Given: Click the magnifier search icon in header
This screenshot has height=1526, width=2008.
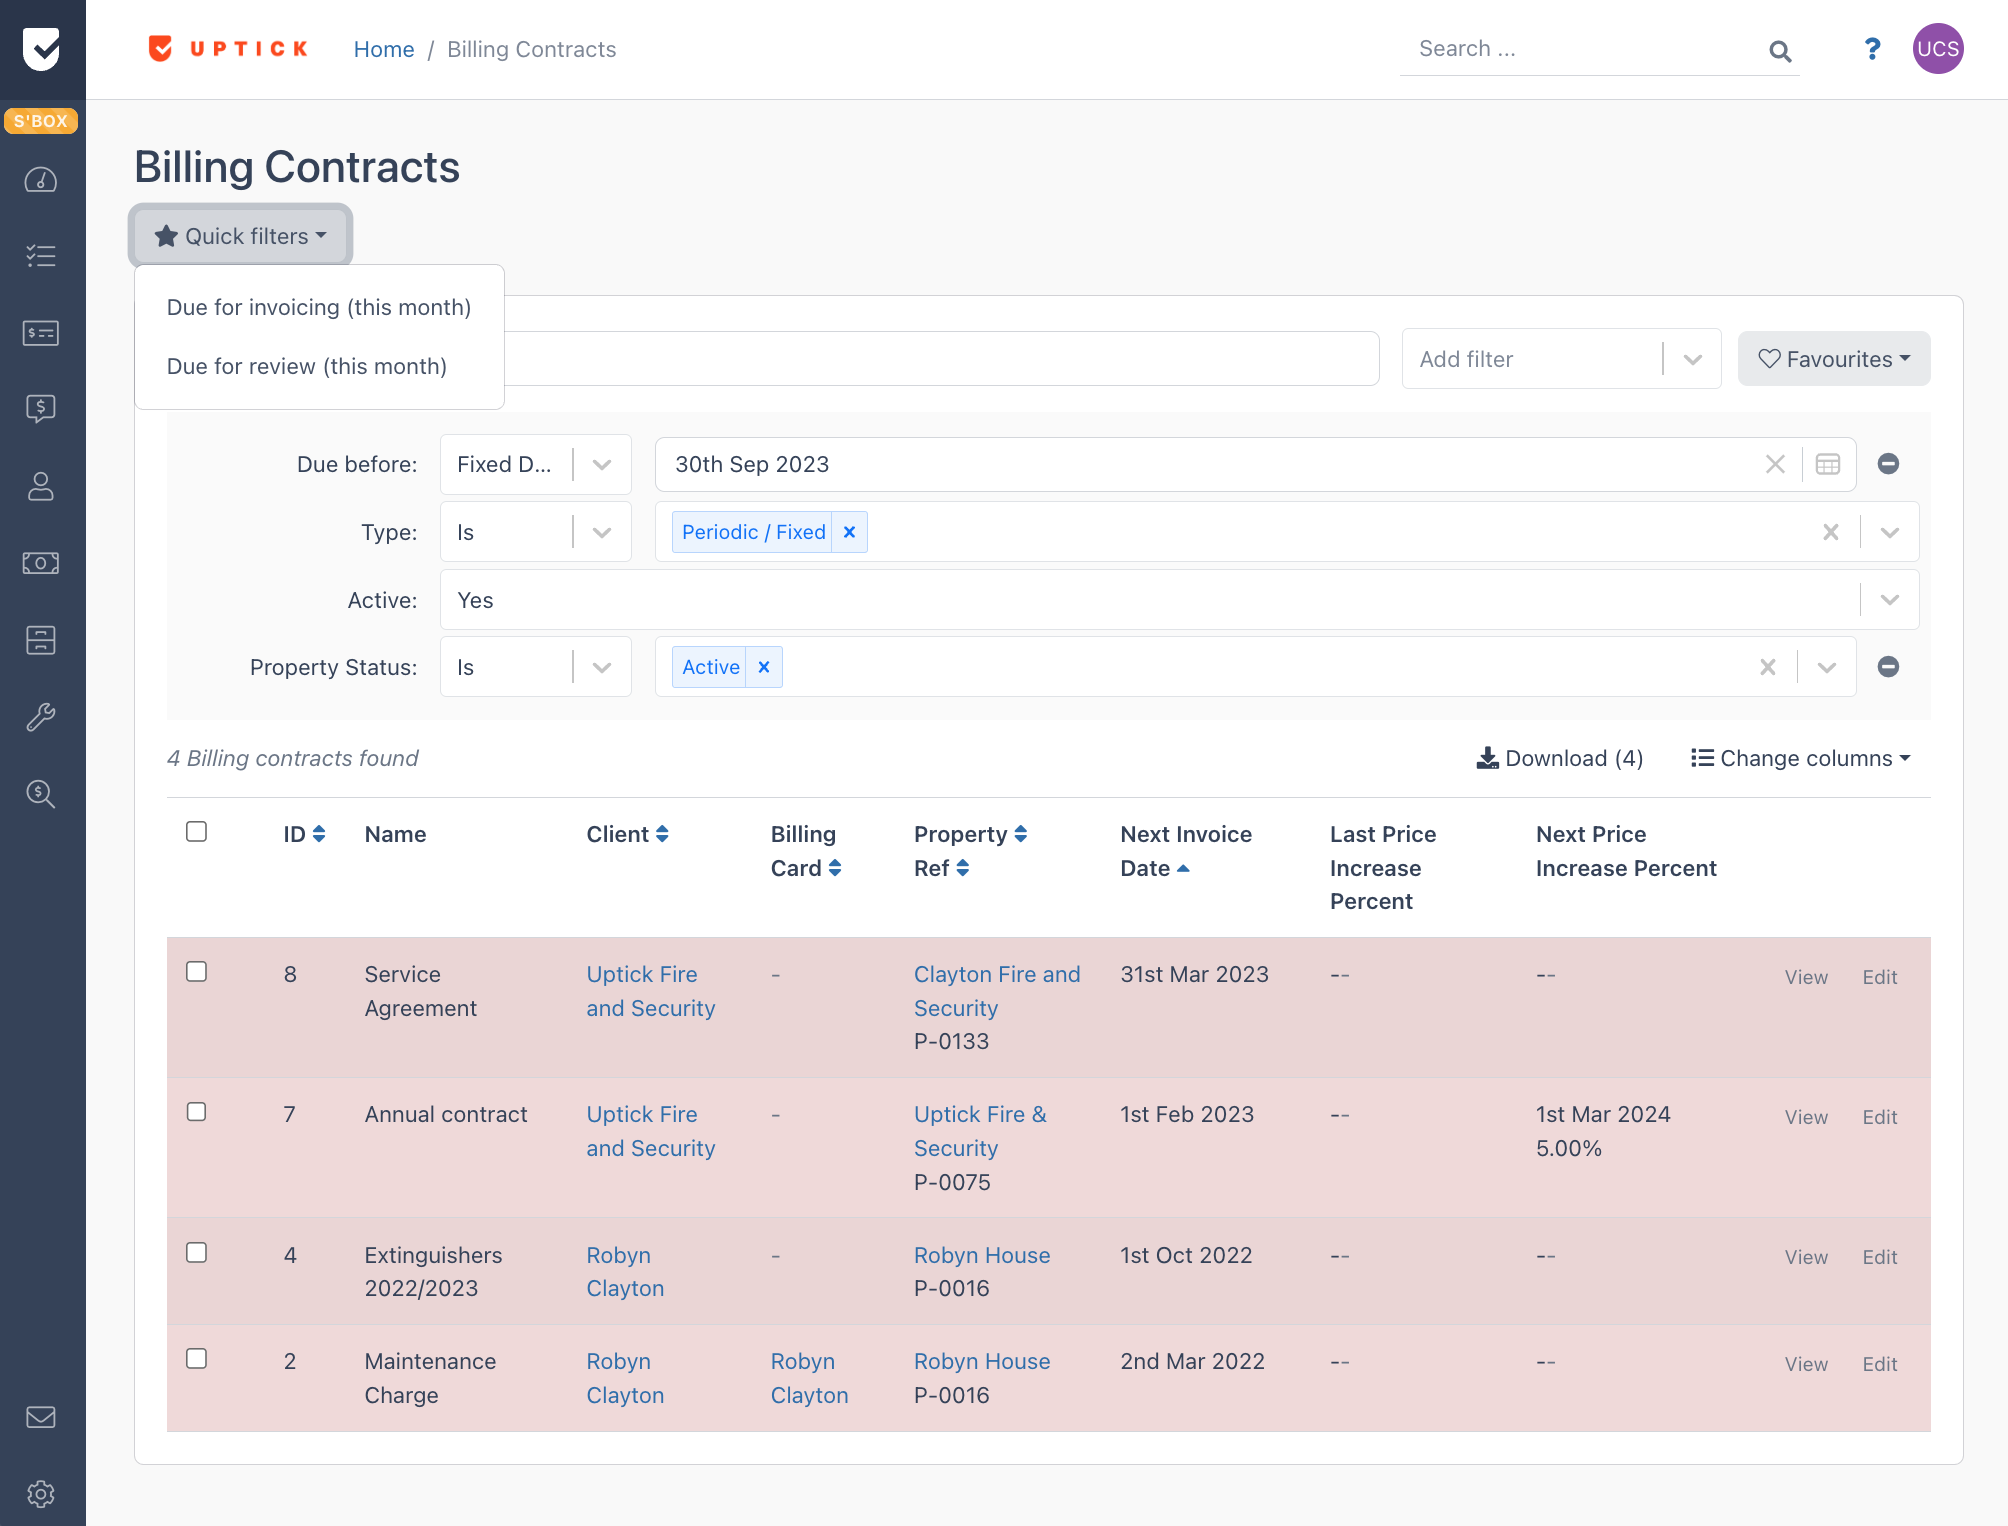Looking at the screenshot, I should coord(1780,51).
